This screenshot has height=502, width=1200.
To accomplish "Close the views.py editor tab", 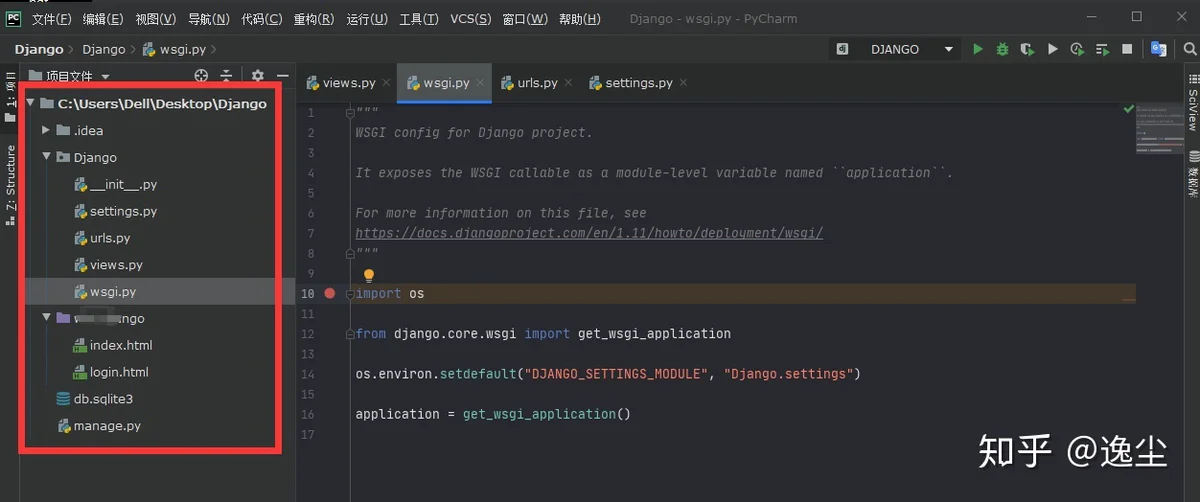I will (386, 83).
